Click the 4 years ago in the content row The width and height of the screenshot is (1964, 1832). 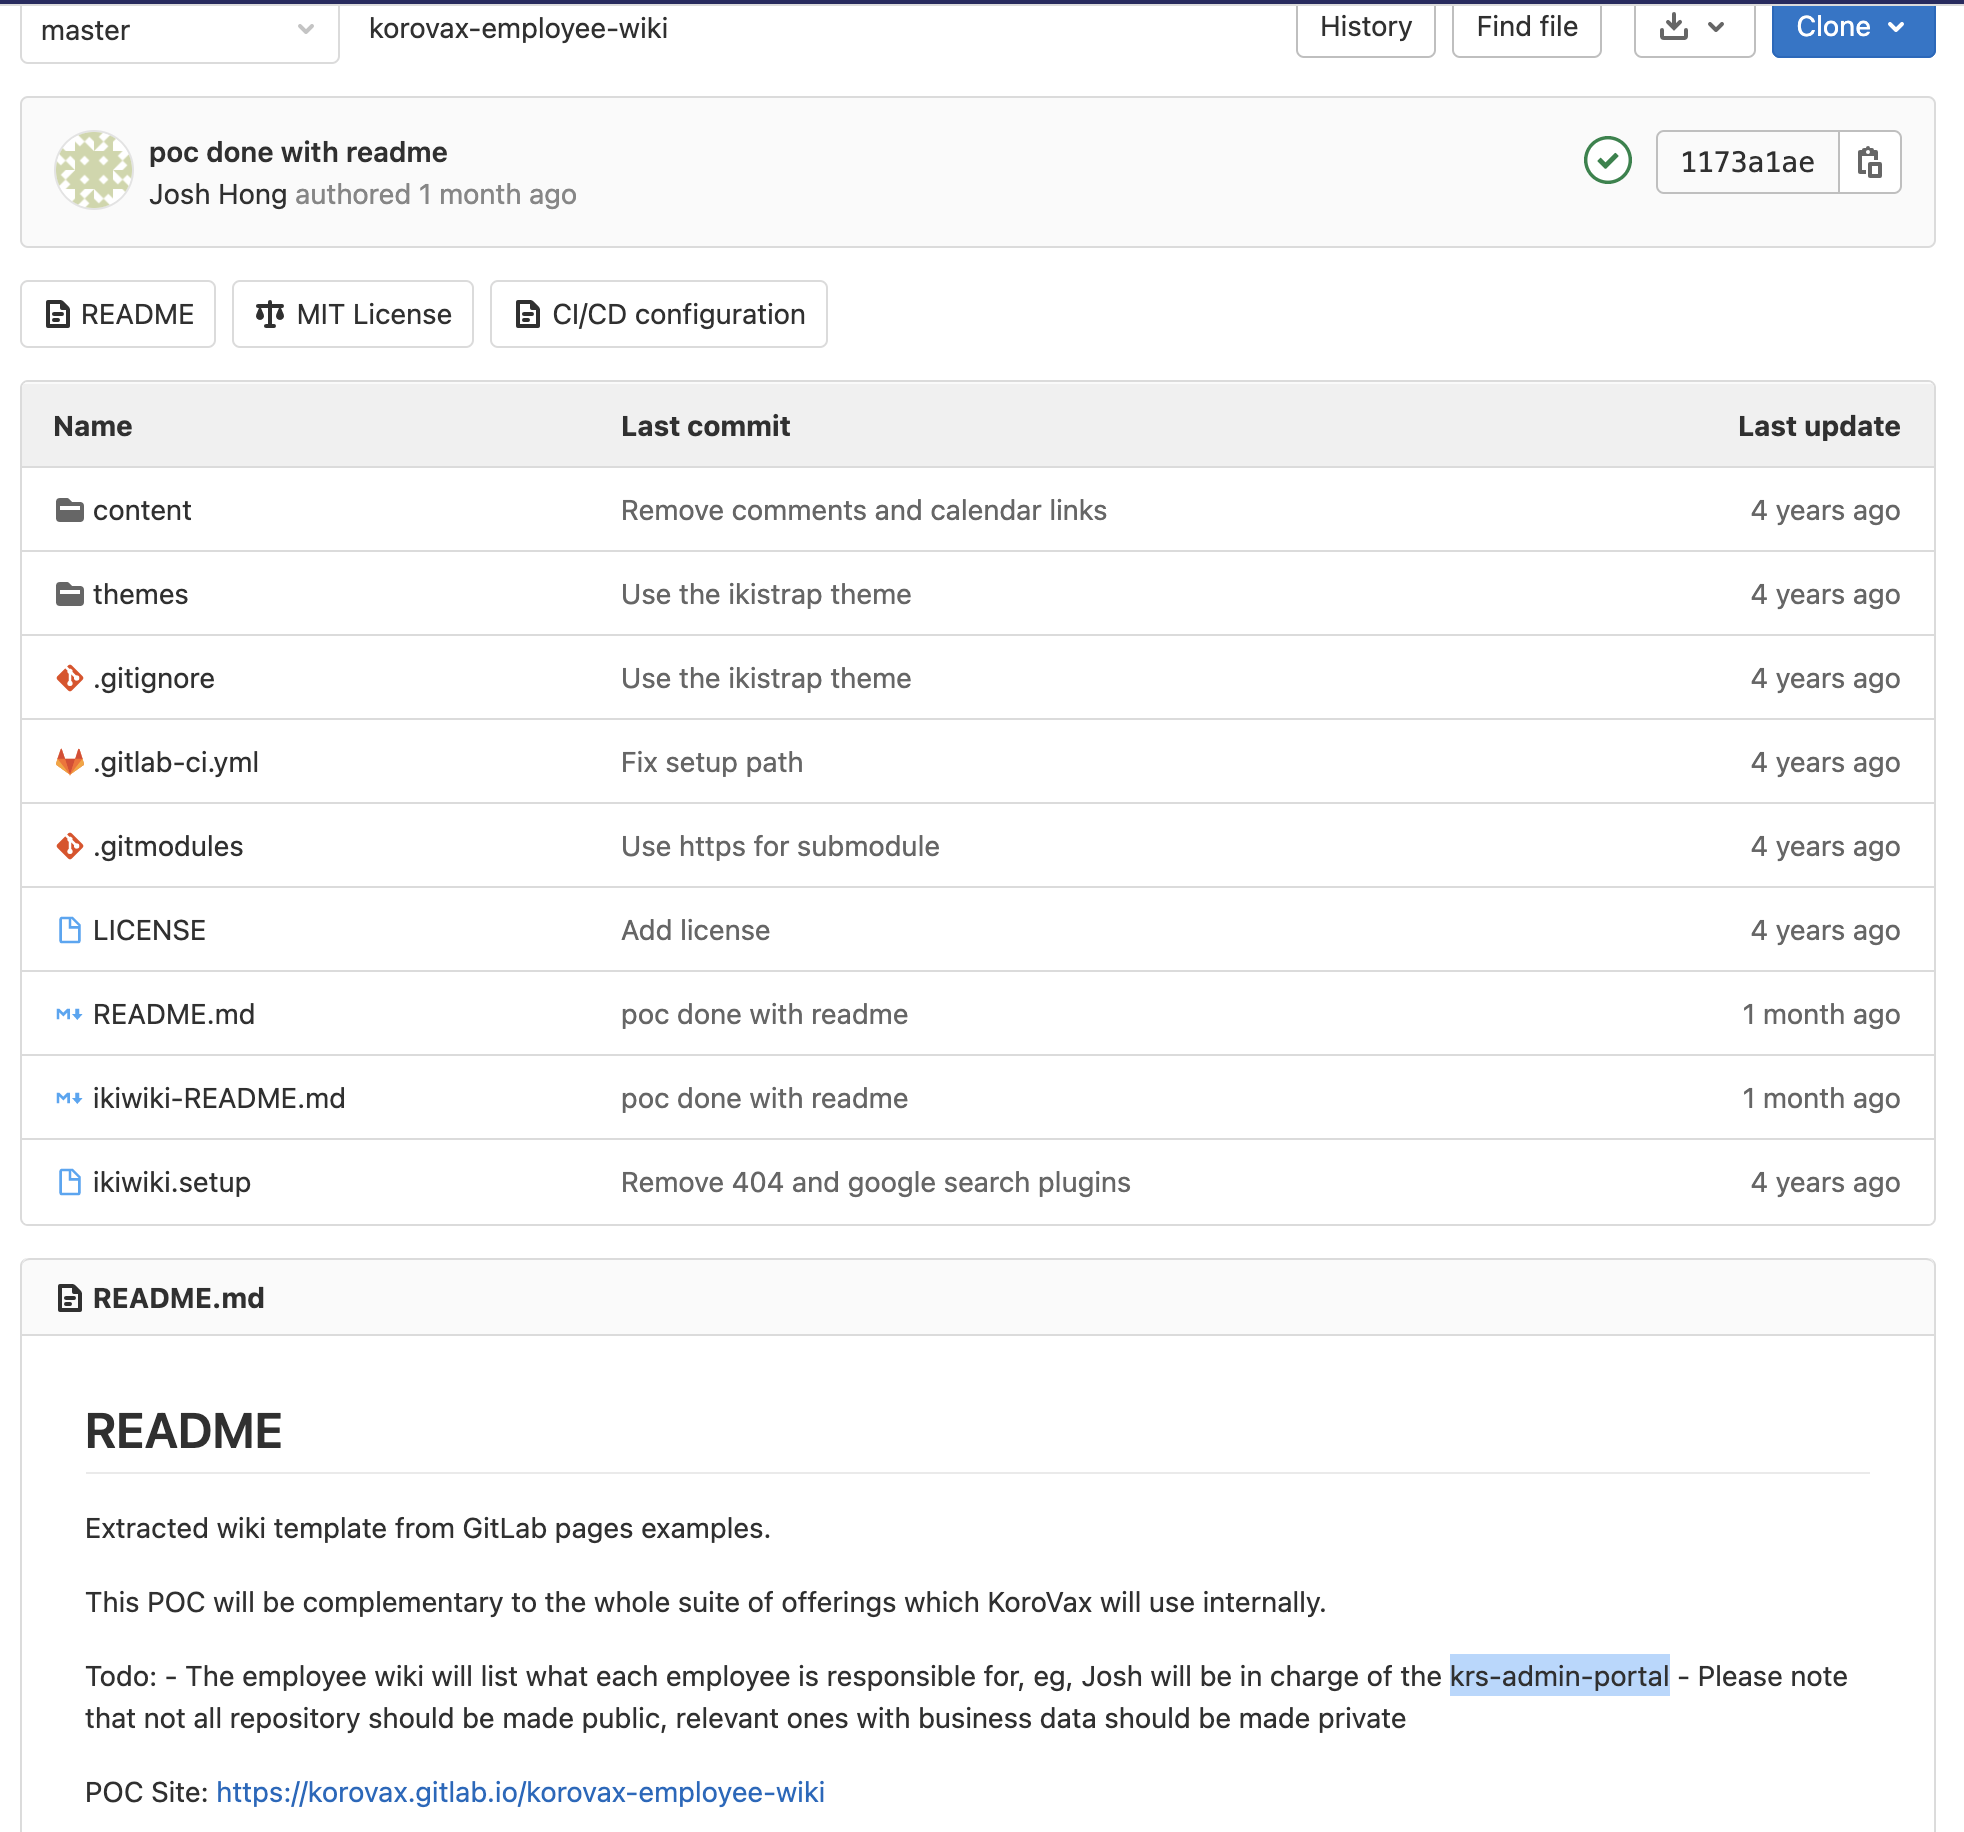pyautogui.click(x=1825, y=510)
